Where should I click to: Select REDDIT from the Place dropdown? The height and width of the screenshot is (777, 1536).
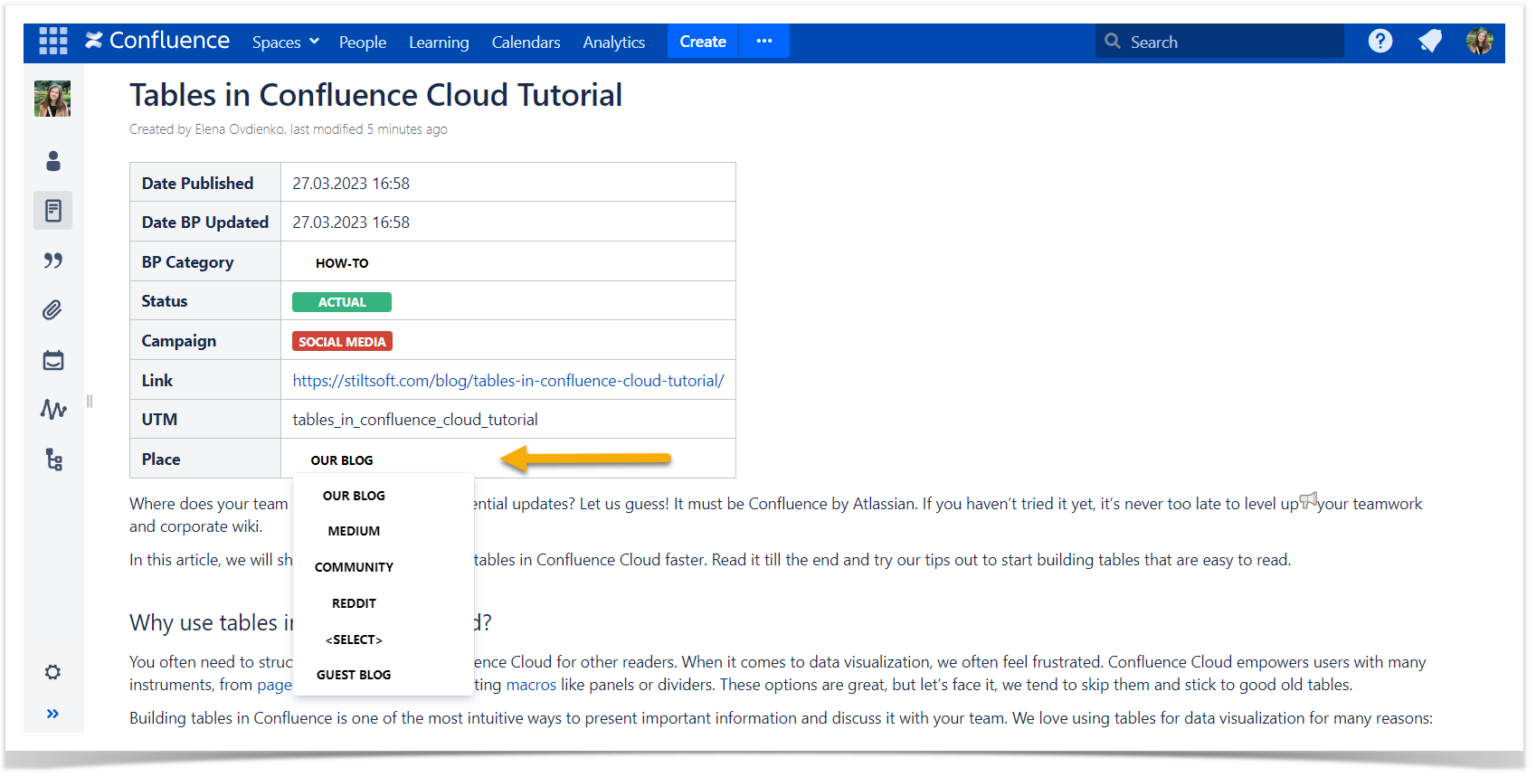[x=353, y=602]
